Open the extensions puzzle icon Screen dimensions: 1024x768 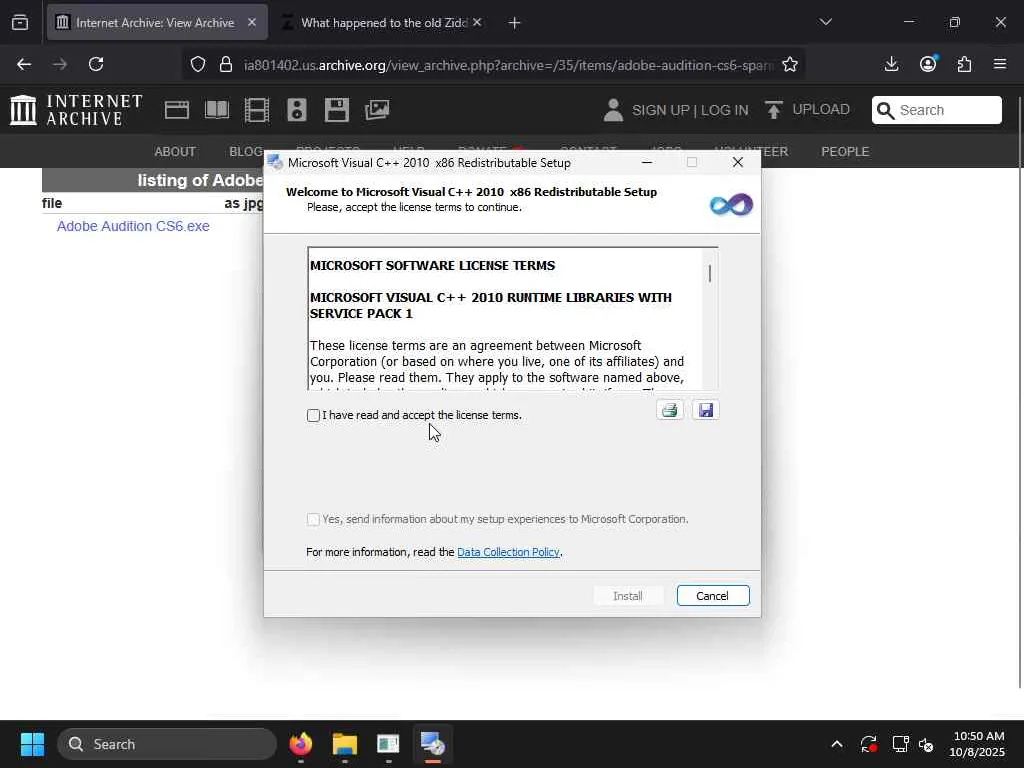click(964, 64)
